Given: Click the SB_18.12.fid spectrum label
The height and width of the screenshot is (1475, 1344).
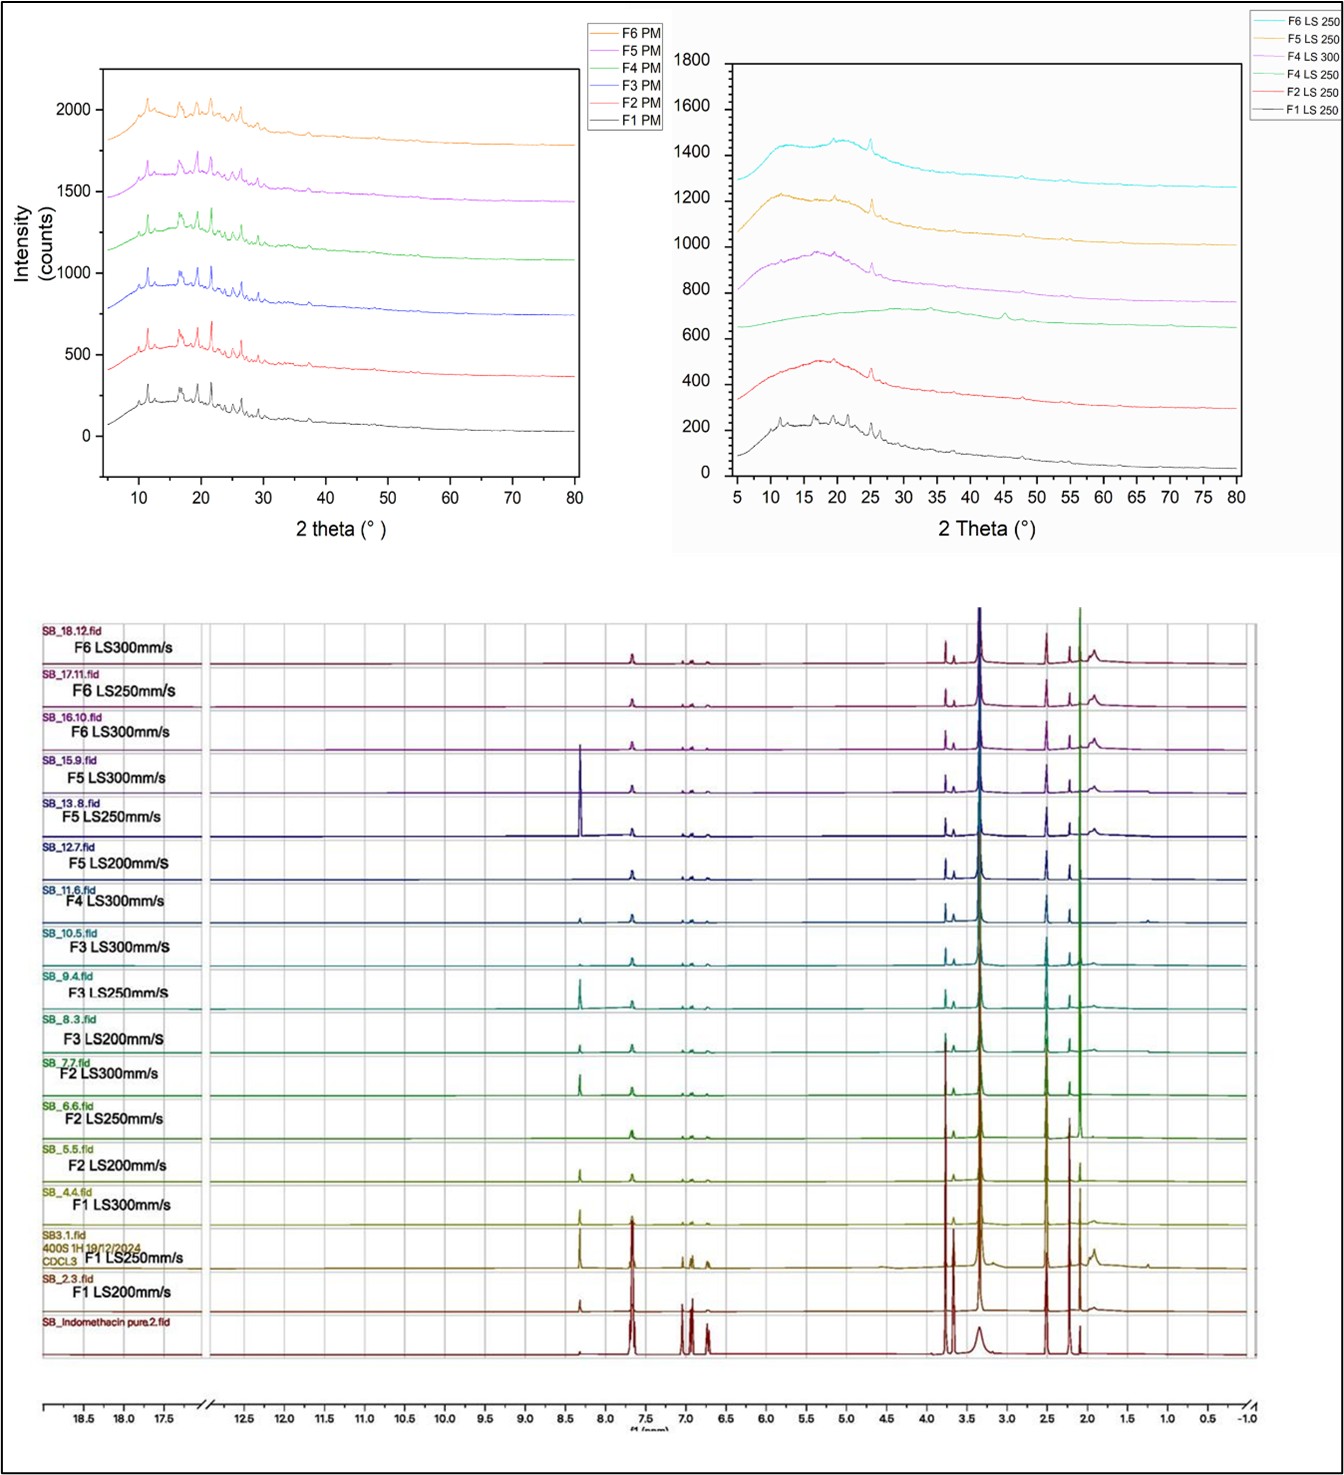Looking at the screenshot, I should 71,631.
